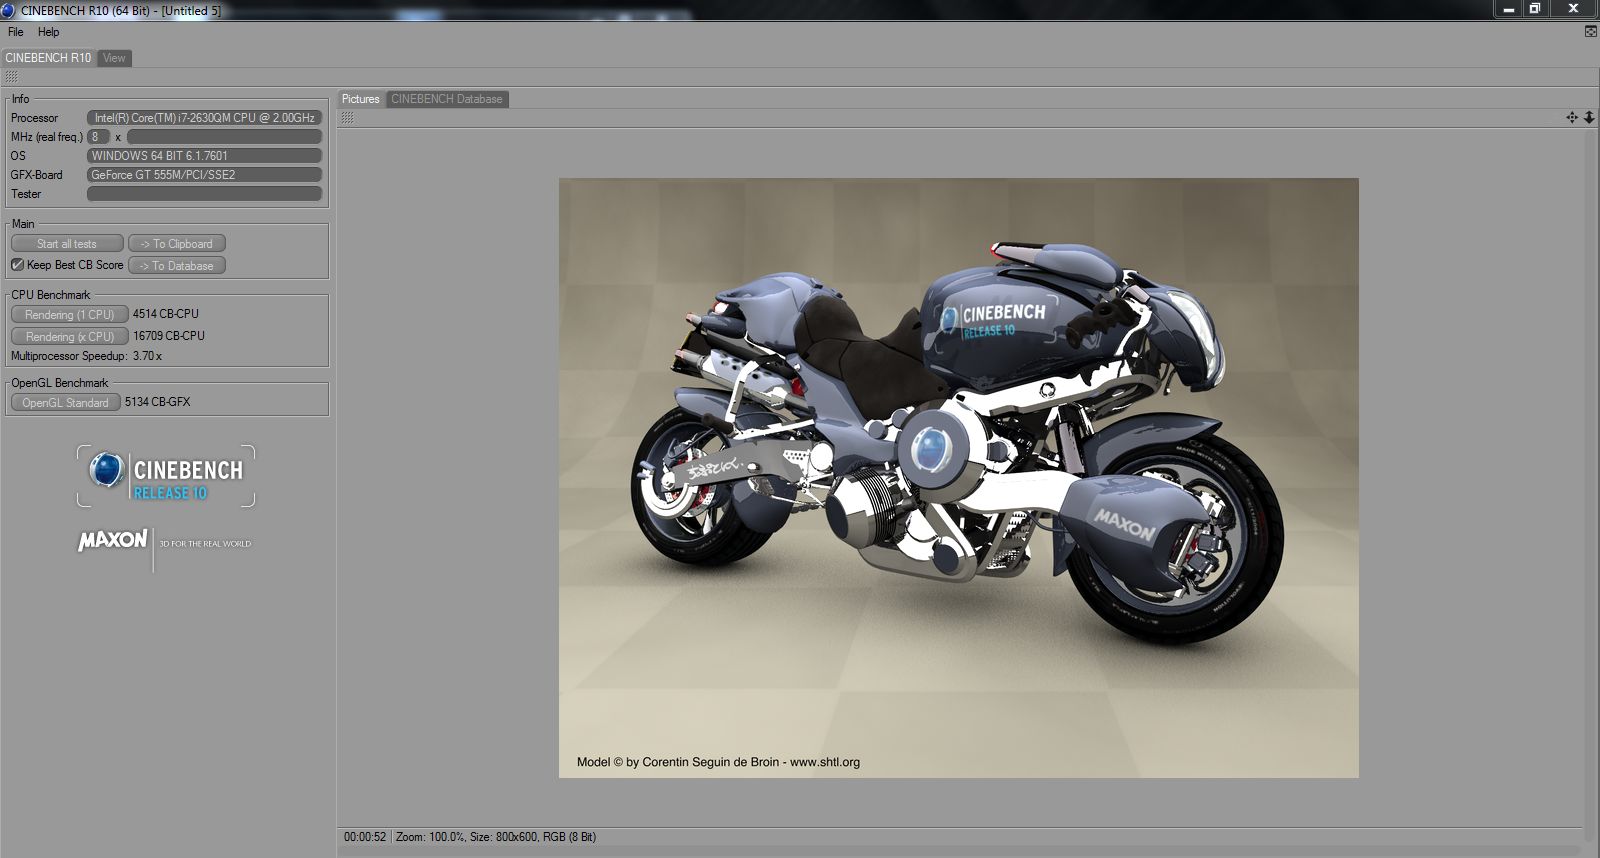Toggle the Keep Best CB Score checkbox
This screenshot has width=1600, height=858.
[x=17, y=265]
